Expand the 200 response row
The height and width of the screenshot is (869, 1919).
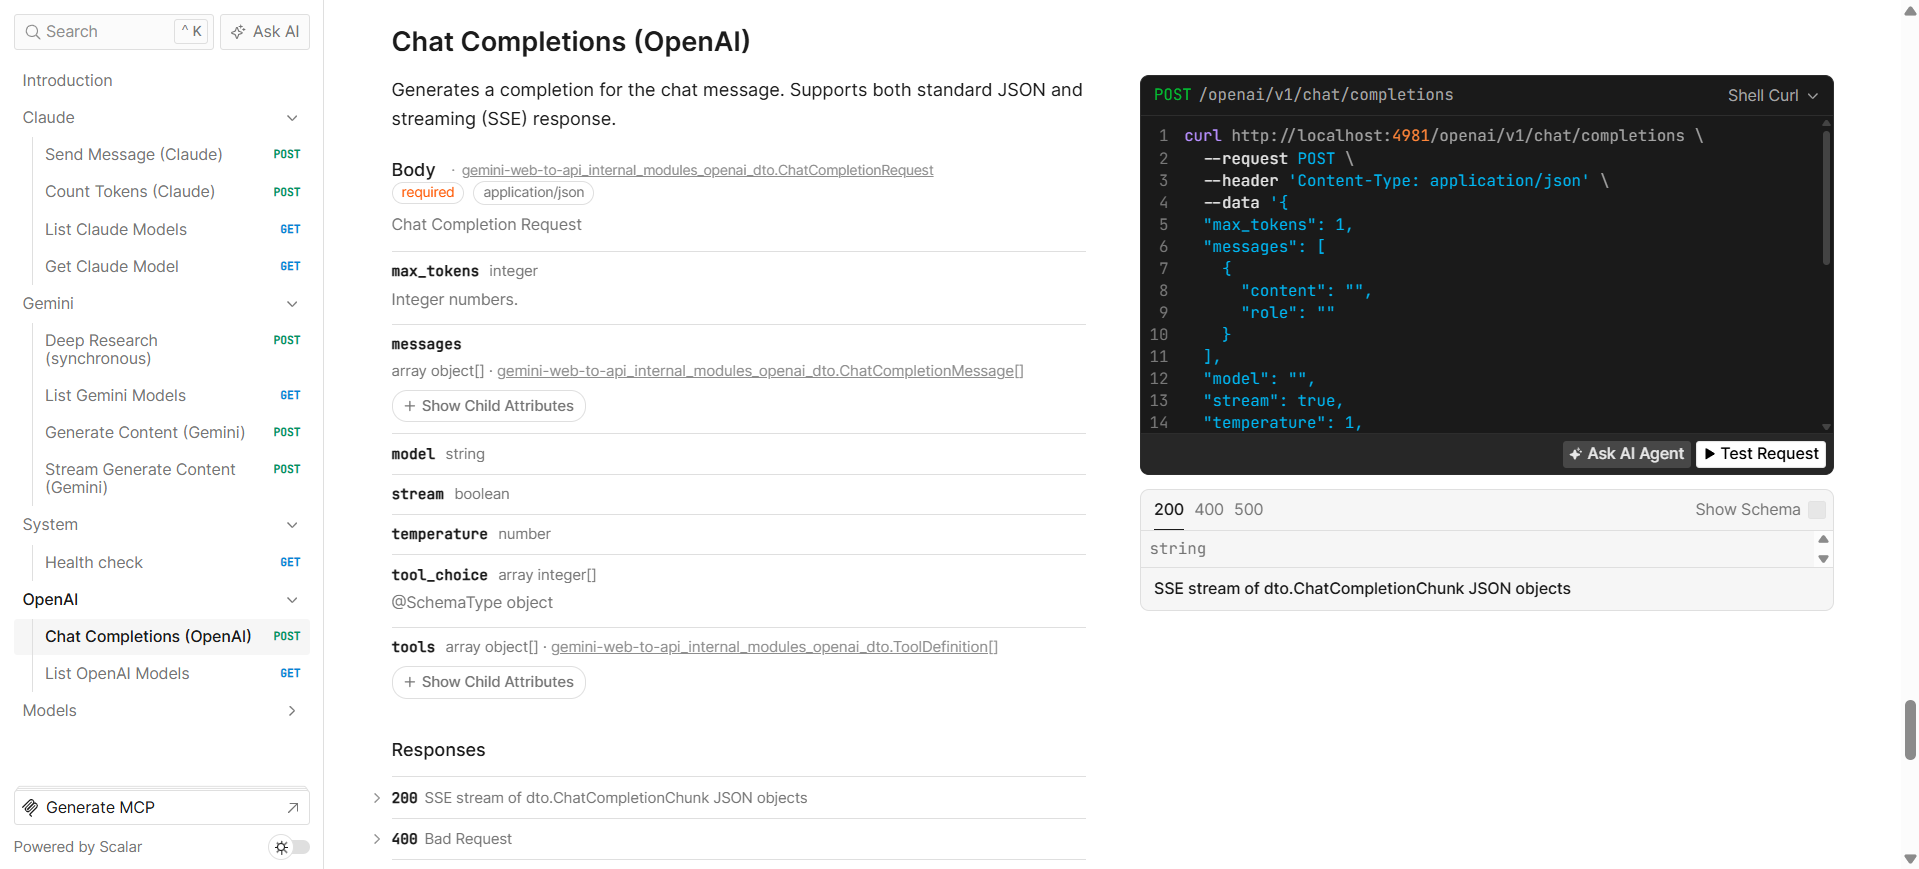[x=738, y=798]
